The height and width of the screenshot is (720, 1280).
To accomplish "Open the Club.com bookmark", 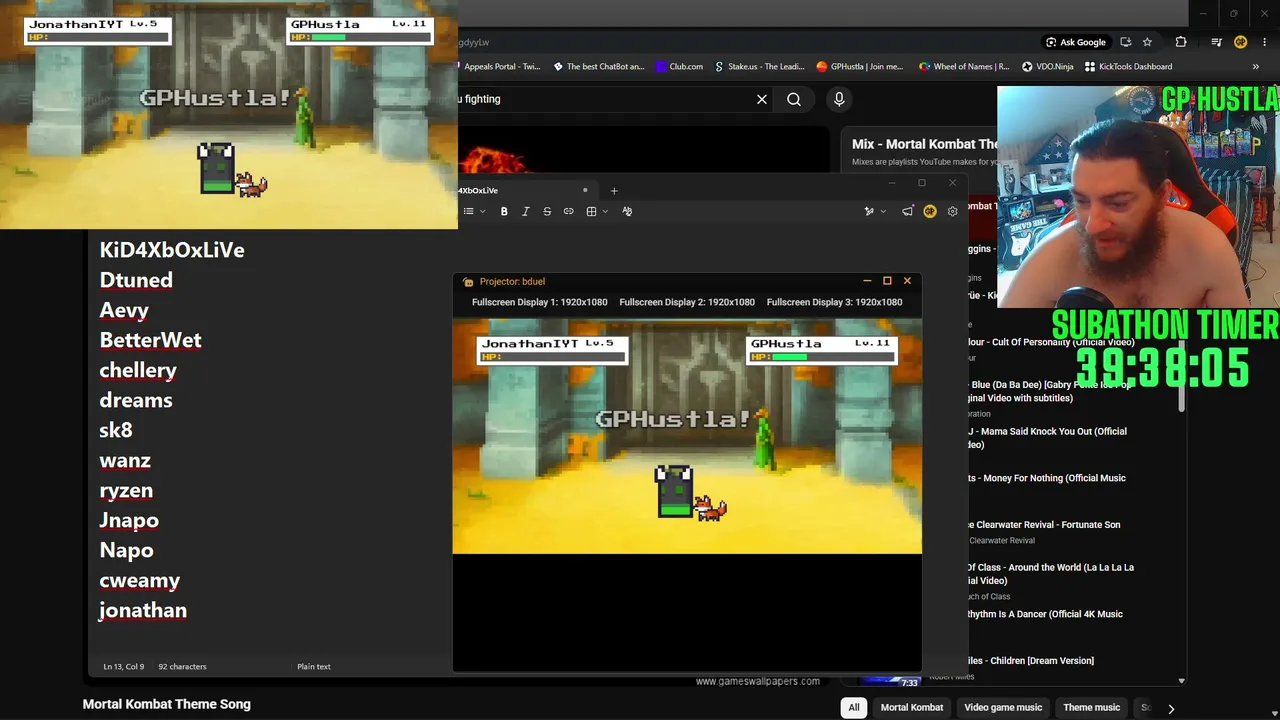I will (680, 67).
